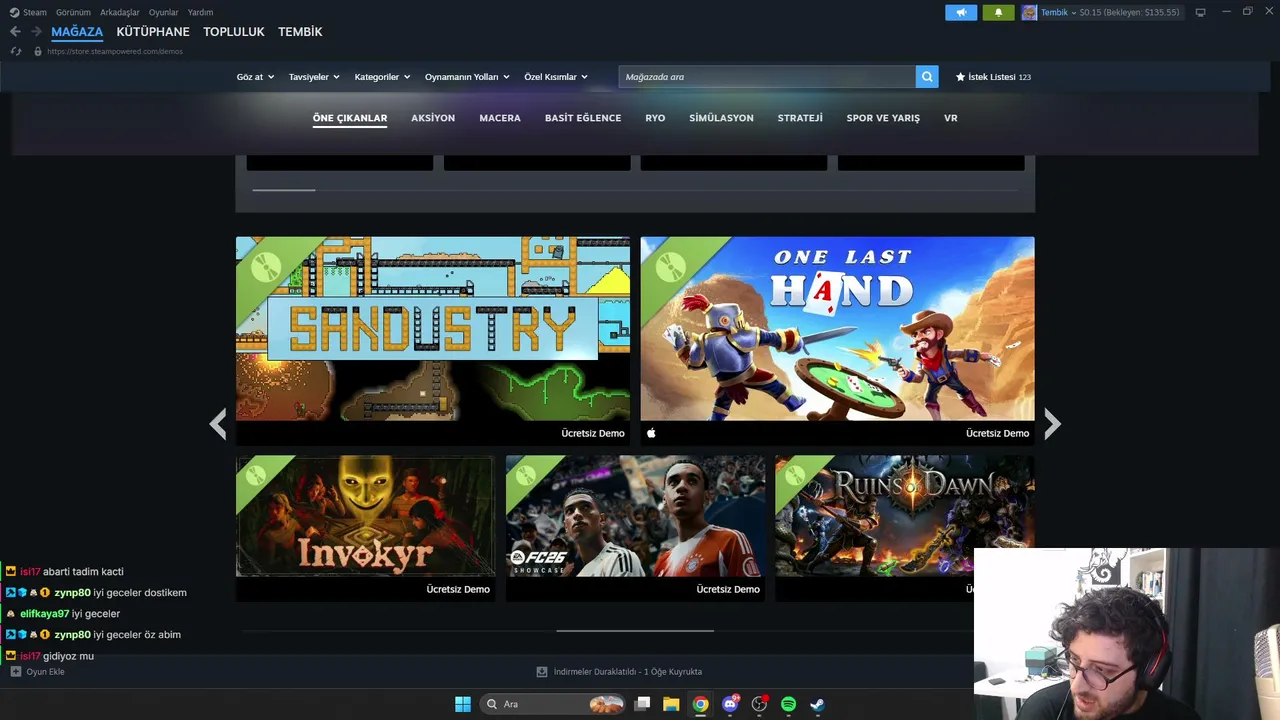Switch to the RYO tab
The height and width of the screenshot is (720, 1280).
(x=655, y=118)
